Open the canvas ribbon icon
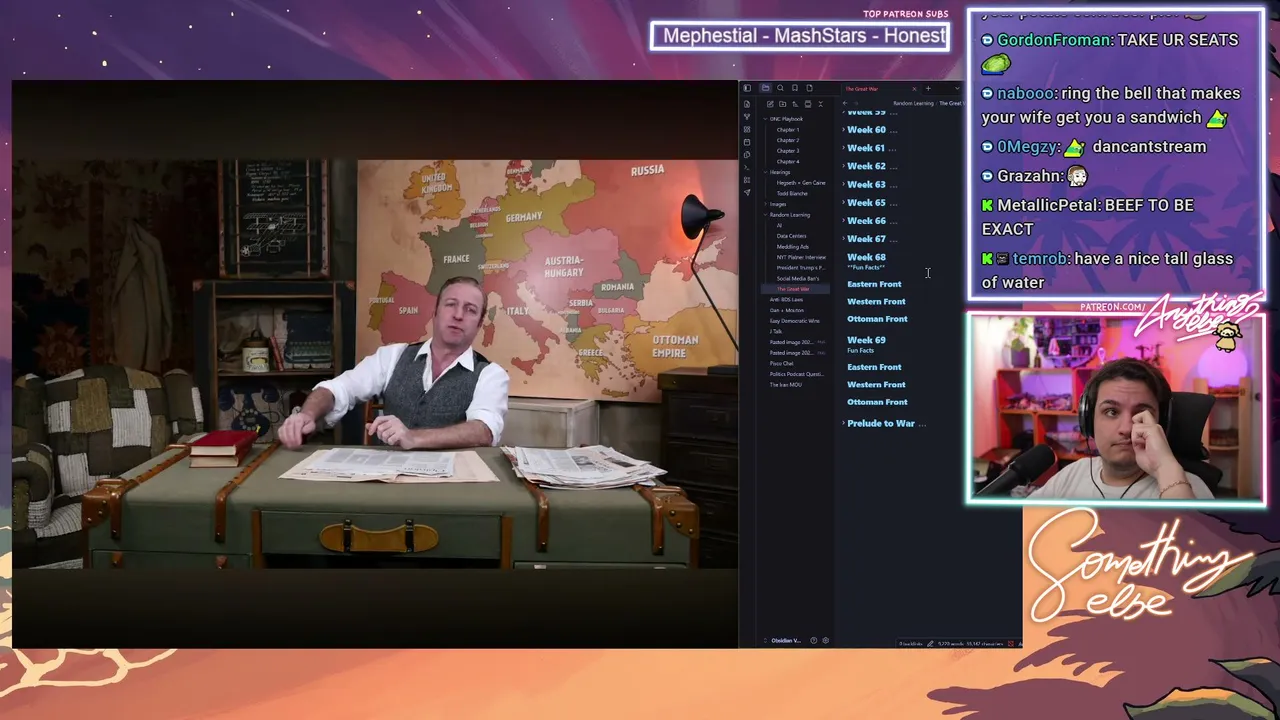The height and width of the screenshot is (720, 1280). tap(747, 130)
